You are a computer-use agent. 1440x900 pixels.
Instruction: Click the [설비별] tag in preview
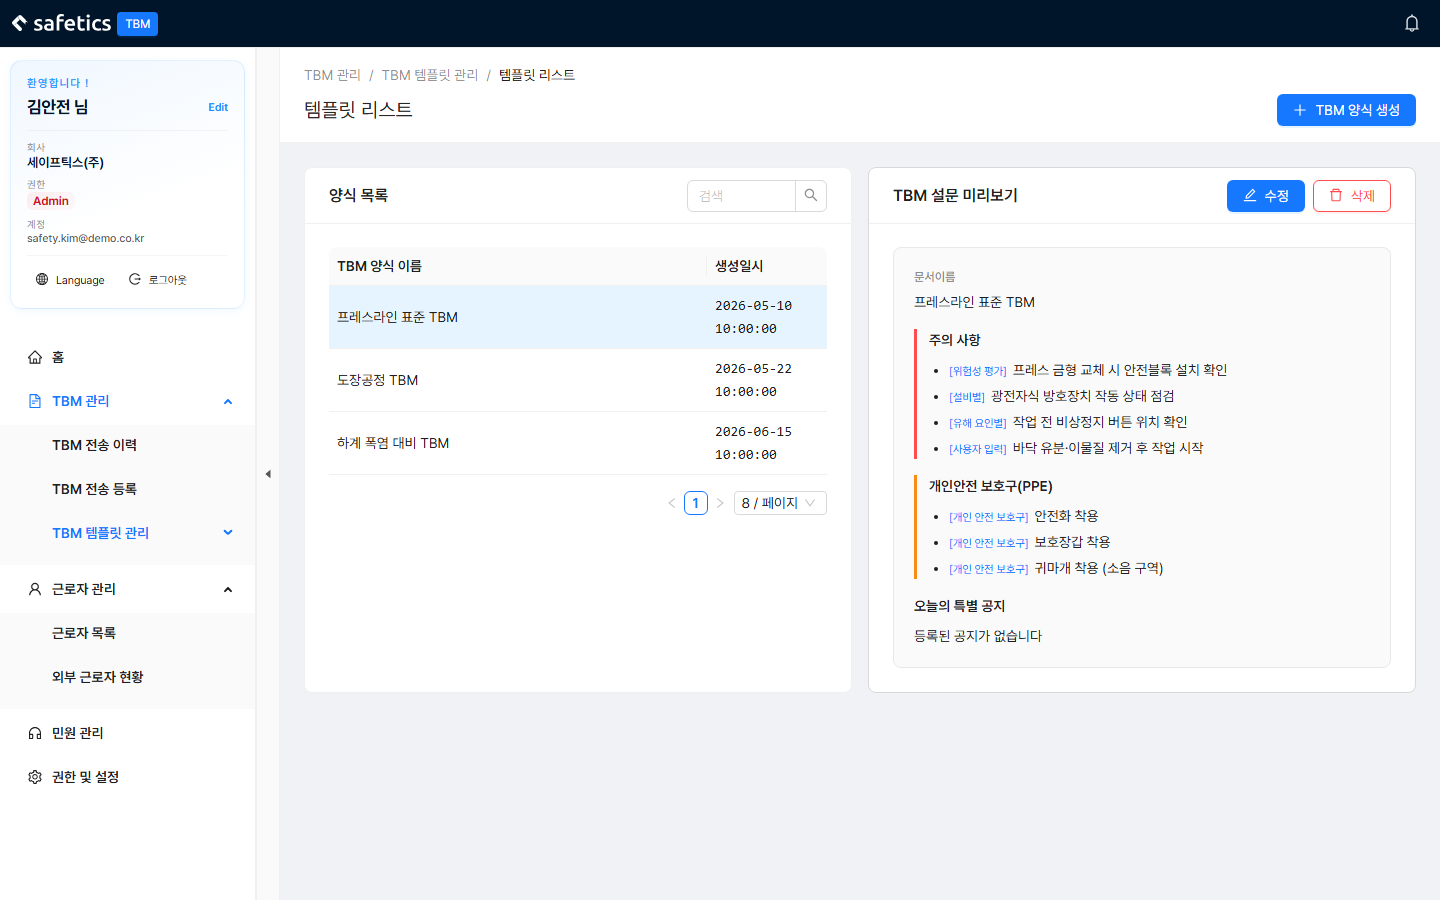(x=967, y=397)
